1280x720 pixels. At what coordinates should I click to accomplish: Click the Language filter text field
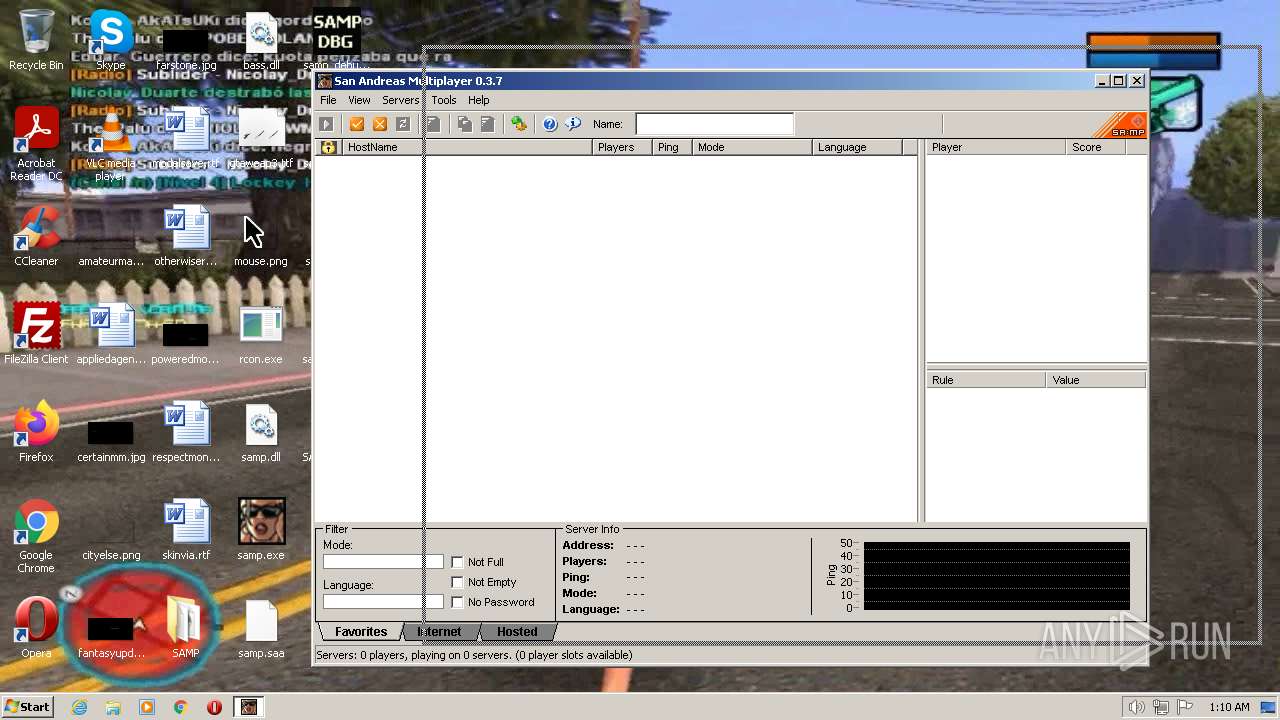383,602
